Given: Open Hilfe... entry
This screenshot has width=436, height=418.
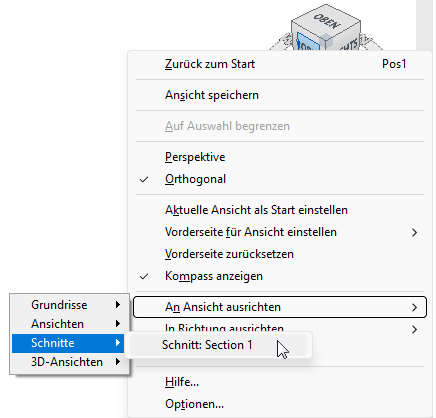Looking at the screenshot, I should 182,382.
